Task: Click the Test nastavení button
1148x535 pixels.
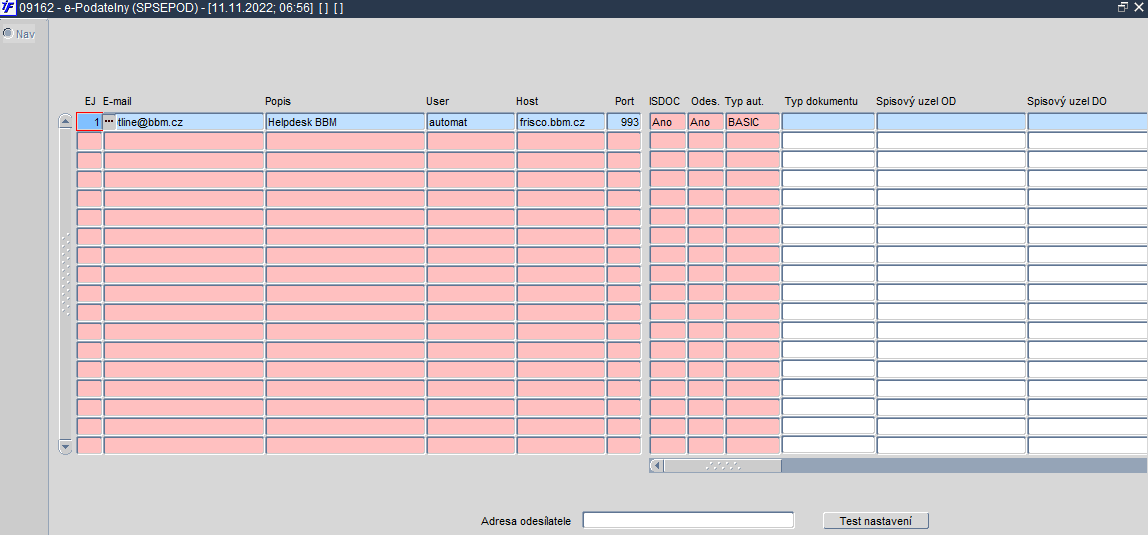Action: click(x=876, y=521)
